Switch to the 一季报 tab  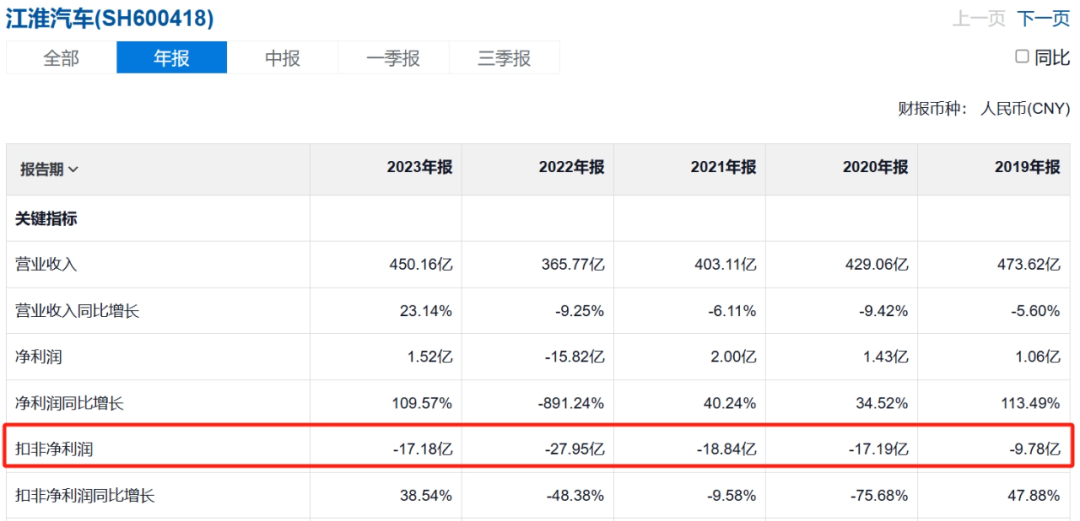point(393,58)
